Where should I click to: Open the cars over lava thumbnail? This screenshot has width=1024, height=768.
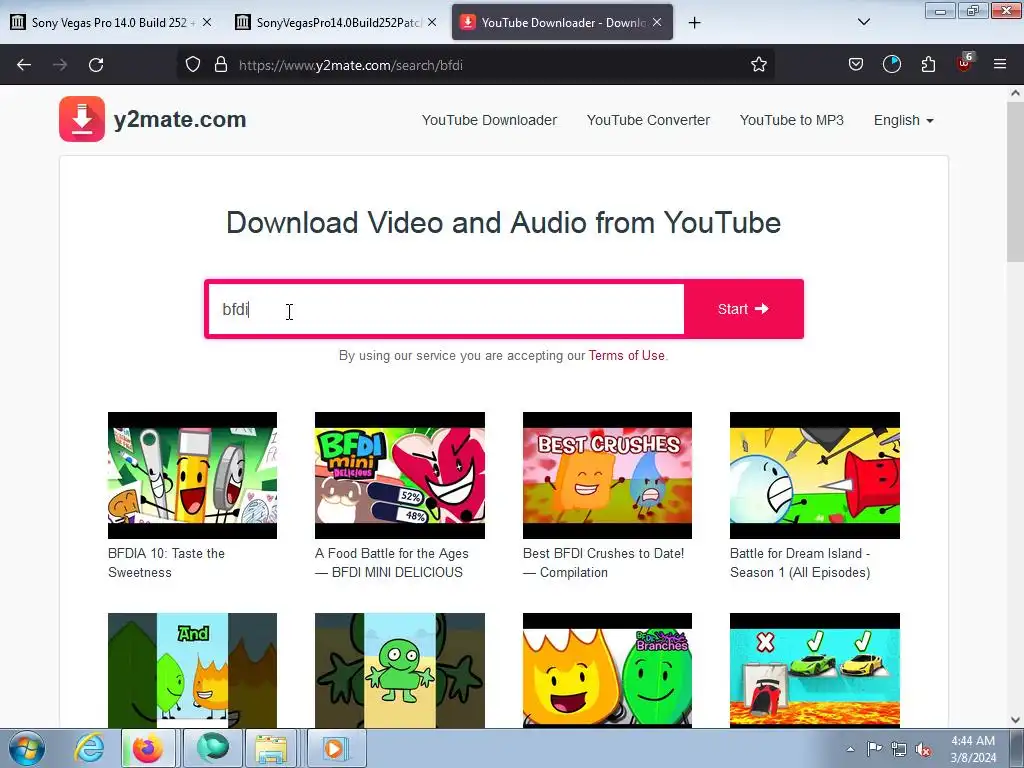pyautogui.click(x=814, y=670)
